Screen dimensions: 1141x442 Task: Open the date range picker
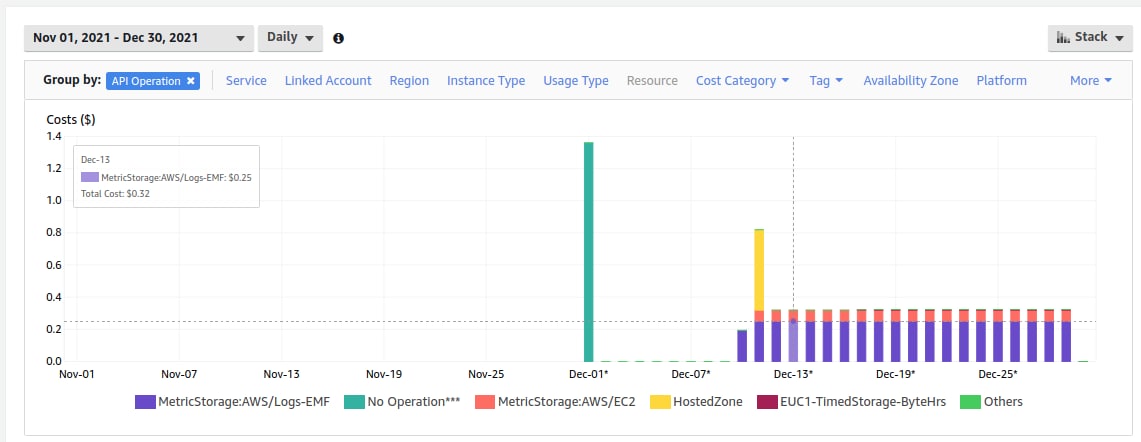point(139,38)
